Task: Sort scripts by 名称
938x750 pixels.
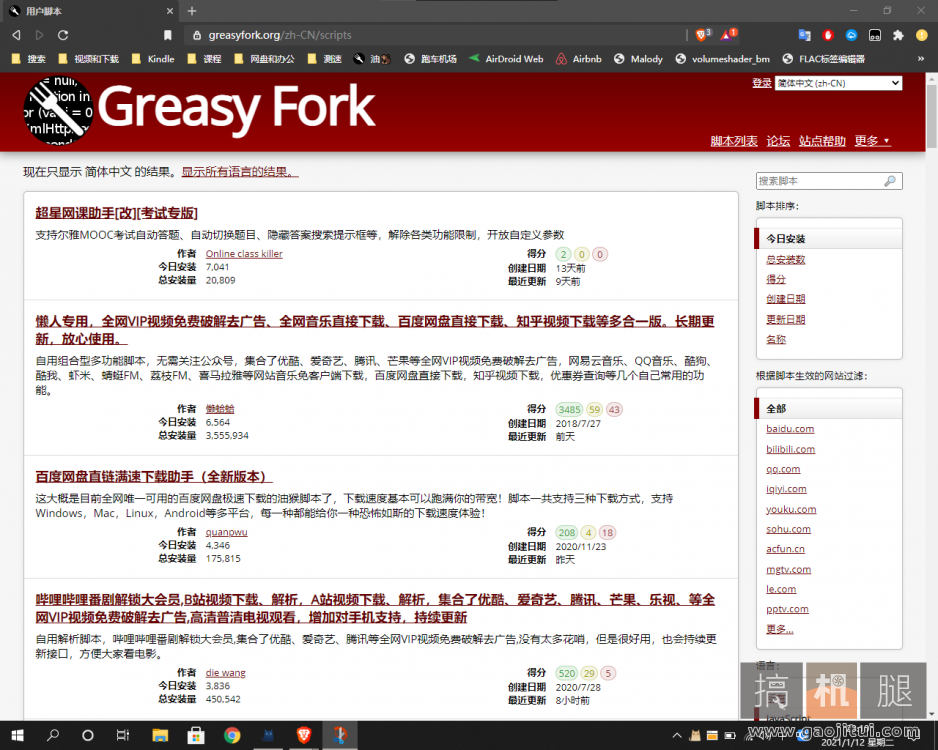Action: coord(776,340)
